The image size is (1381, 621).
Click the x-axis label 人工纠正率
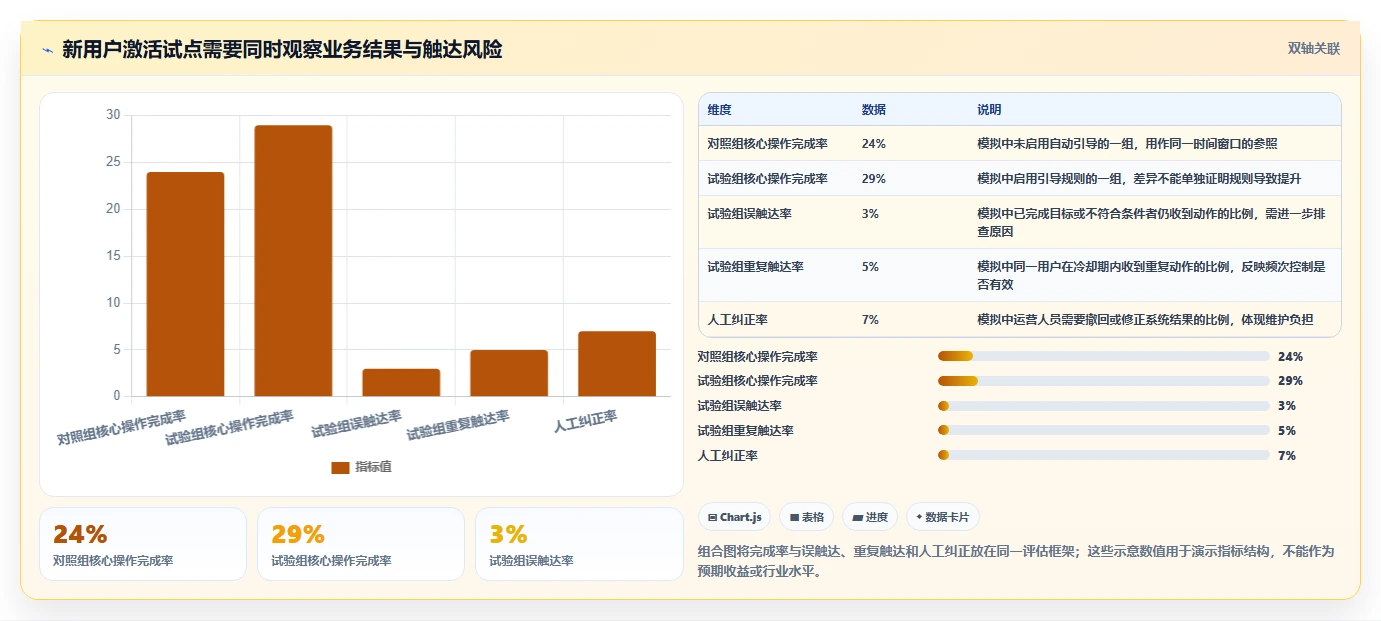586,421
